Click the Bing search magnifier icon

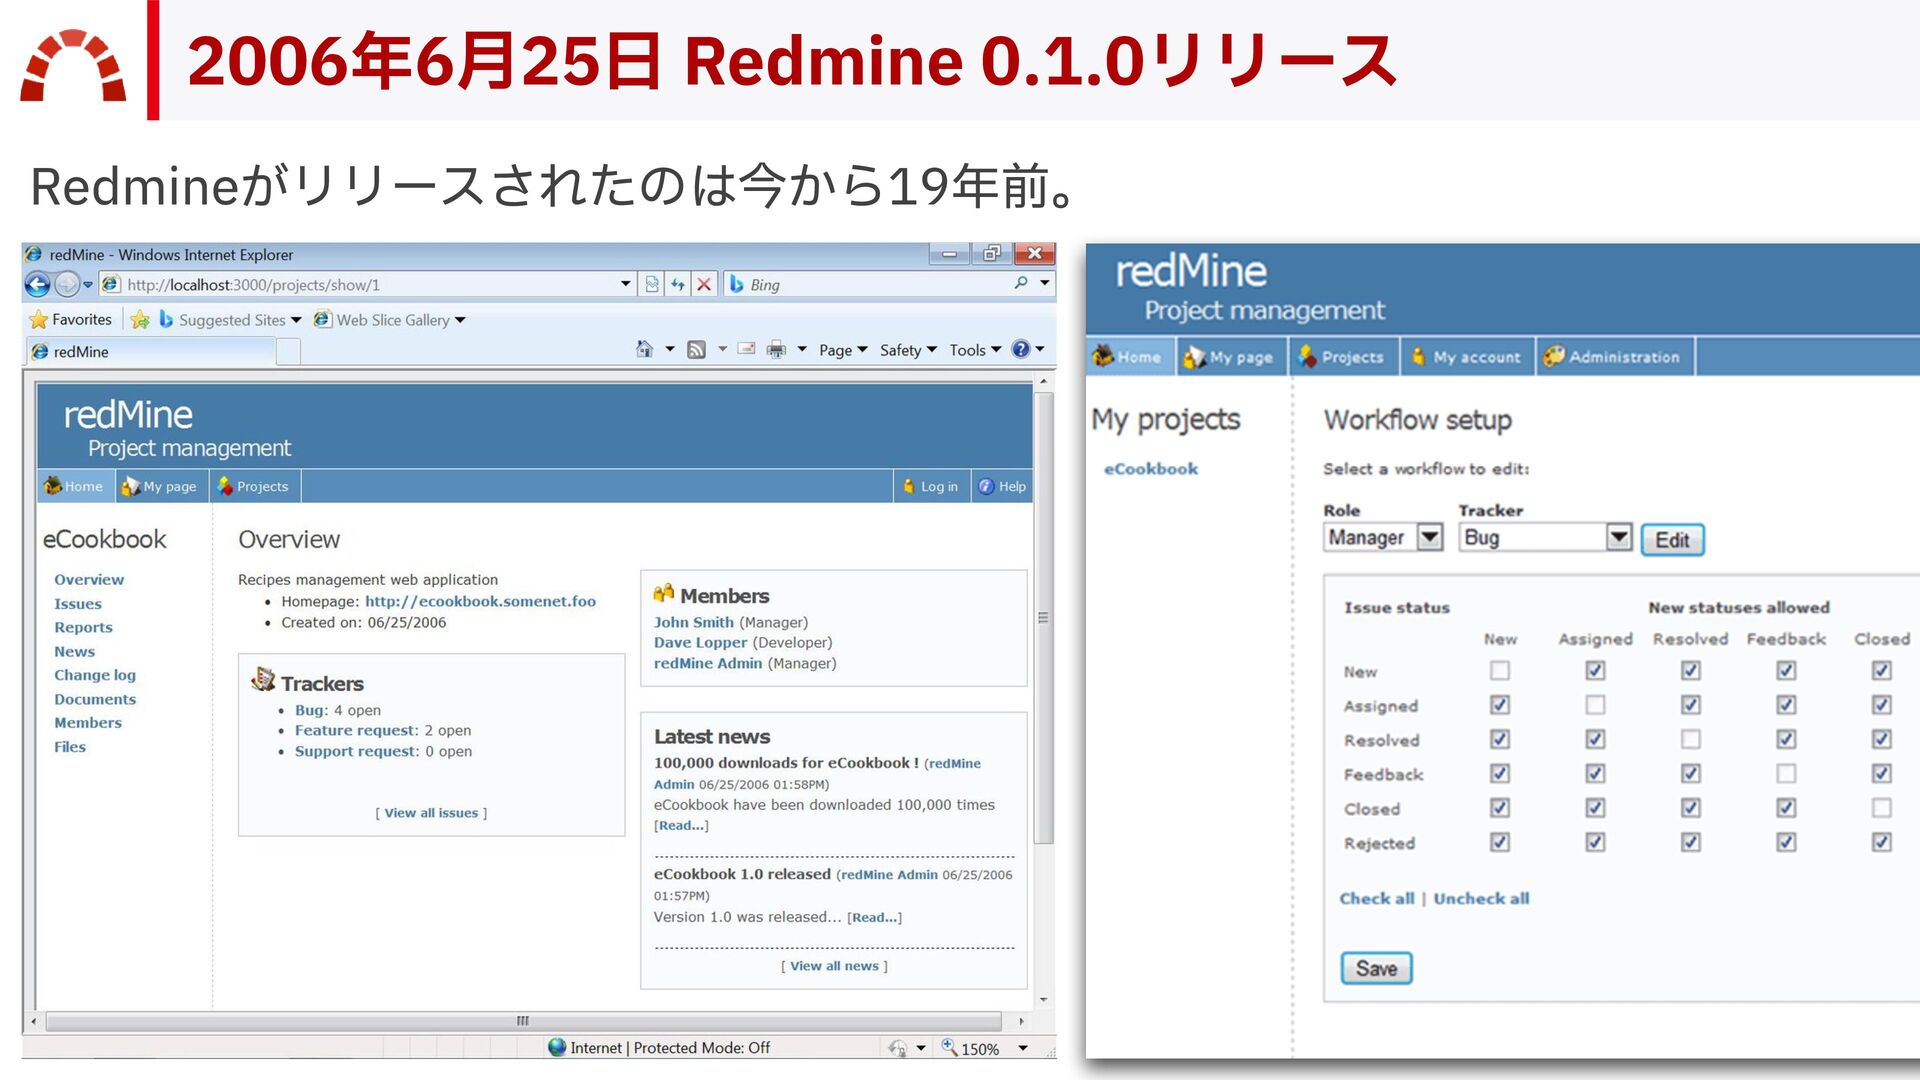point(1021,284)
